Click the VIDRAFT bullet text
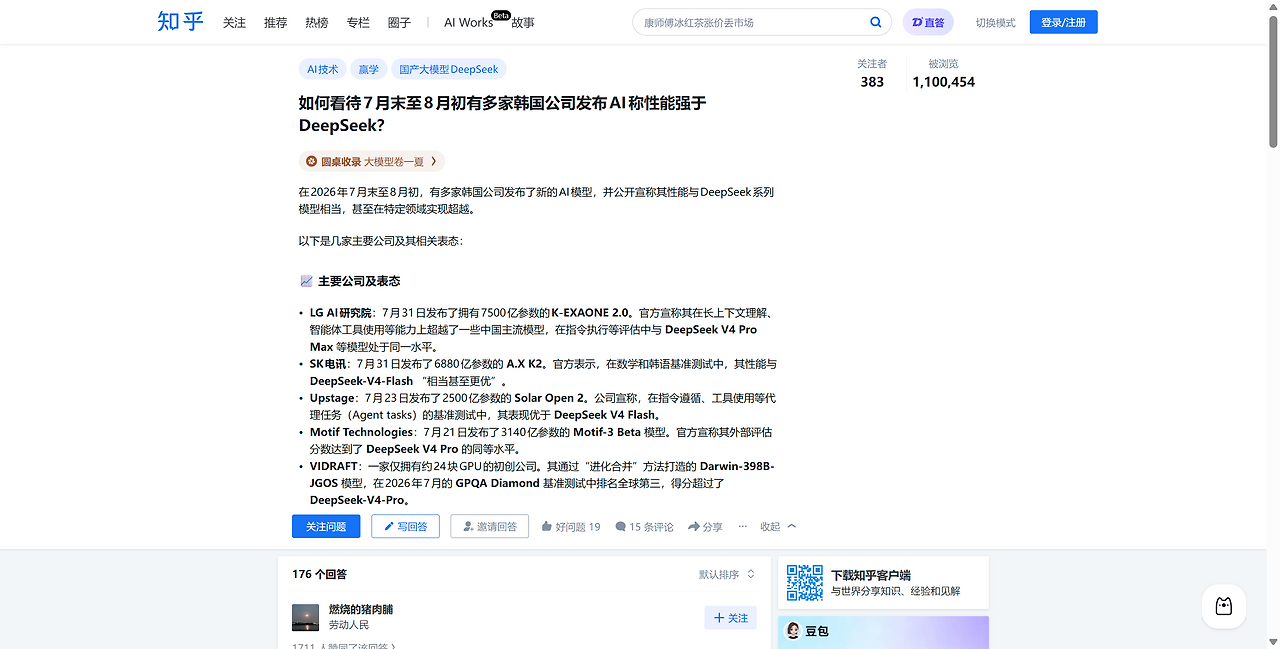Image resolution: width=1280 pixels, height=649 pixels. (542, 483)
